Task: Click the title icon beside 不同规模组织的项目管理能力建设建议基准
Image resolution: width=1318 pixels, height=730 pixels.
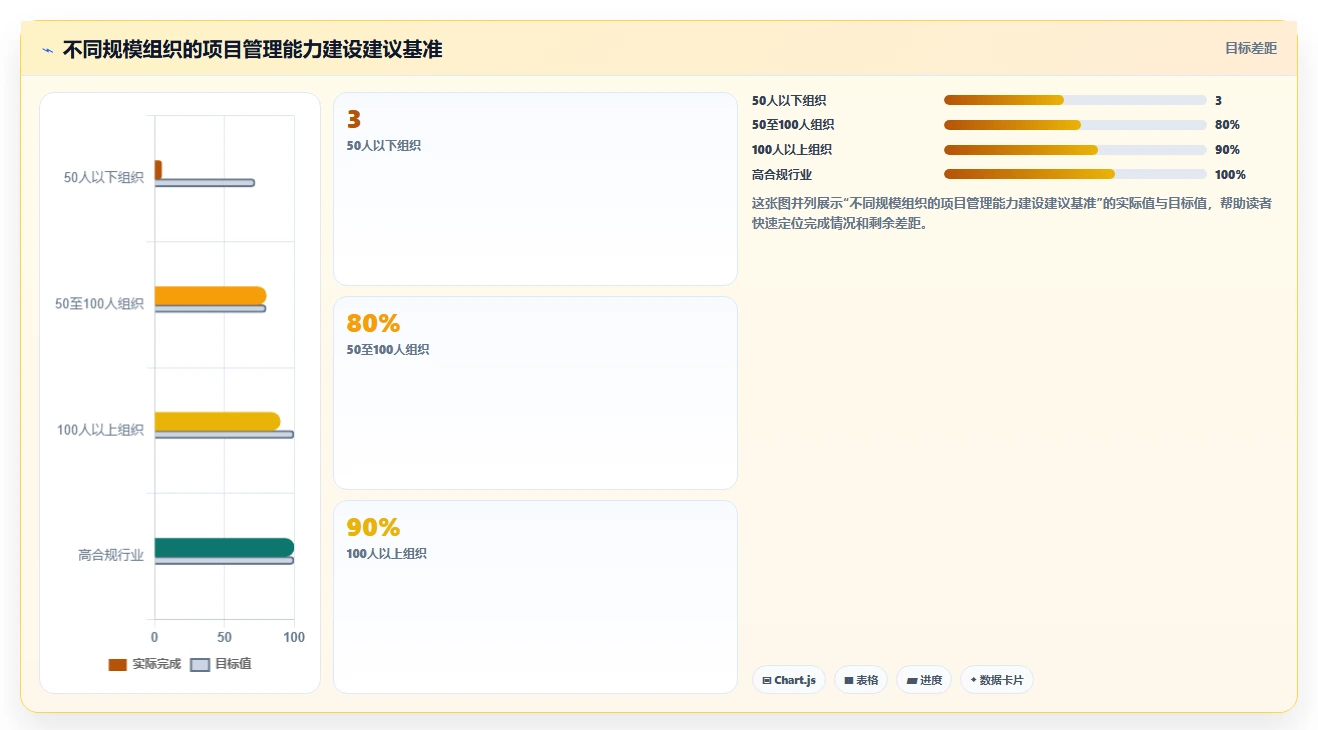Action: click(47, 50)
